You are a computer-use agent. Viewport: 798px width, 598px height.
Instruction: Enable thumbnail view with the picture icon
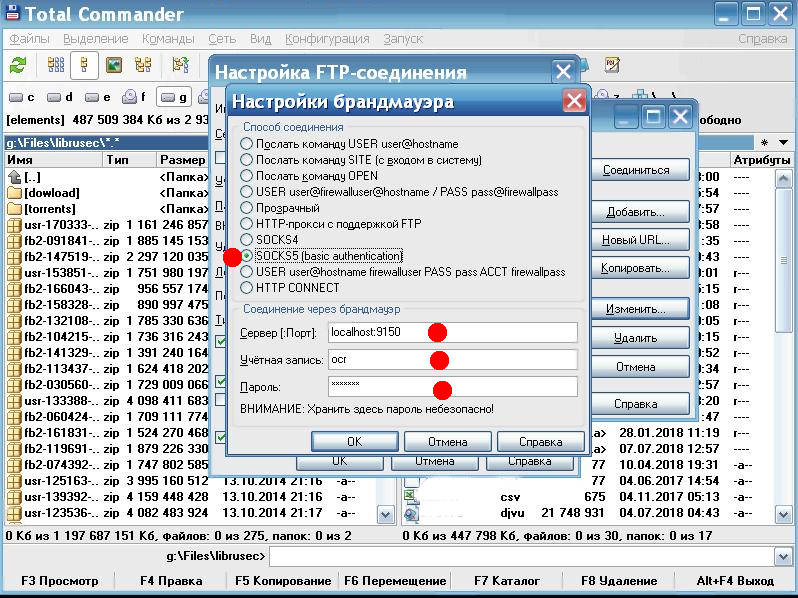pyautogui.click(x=113, y=65)
